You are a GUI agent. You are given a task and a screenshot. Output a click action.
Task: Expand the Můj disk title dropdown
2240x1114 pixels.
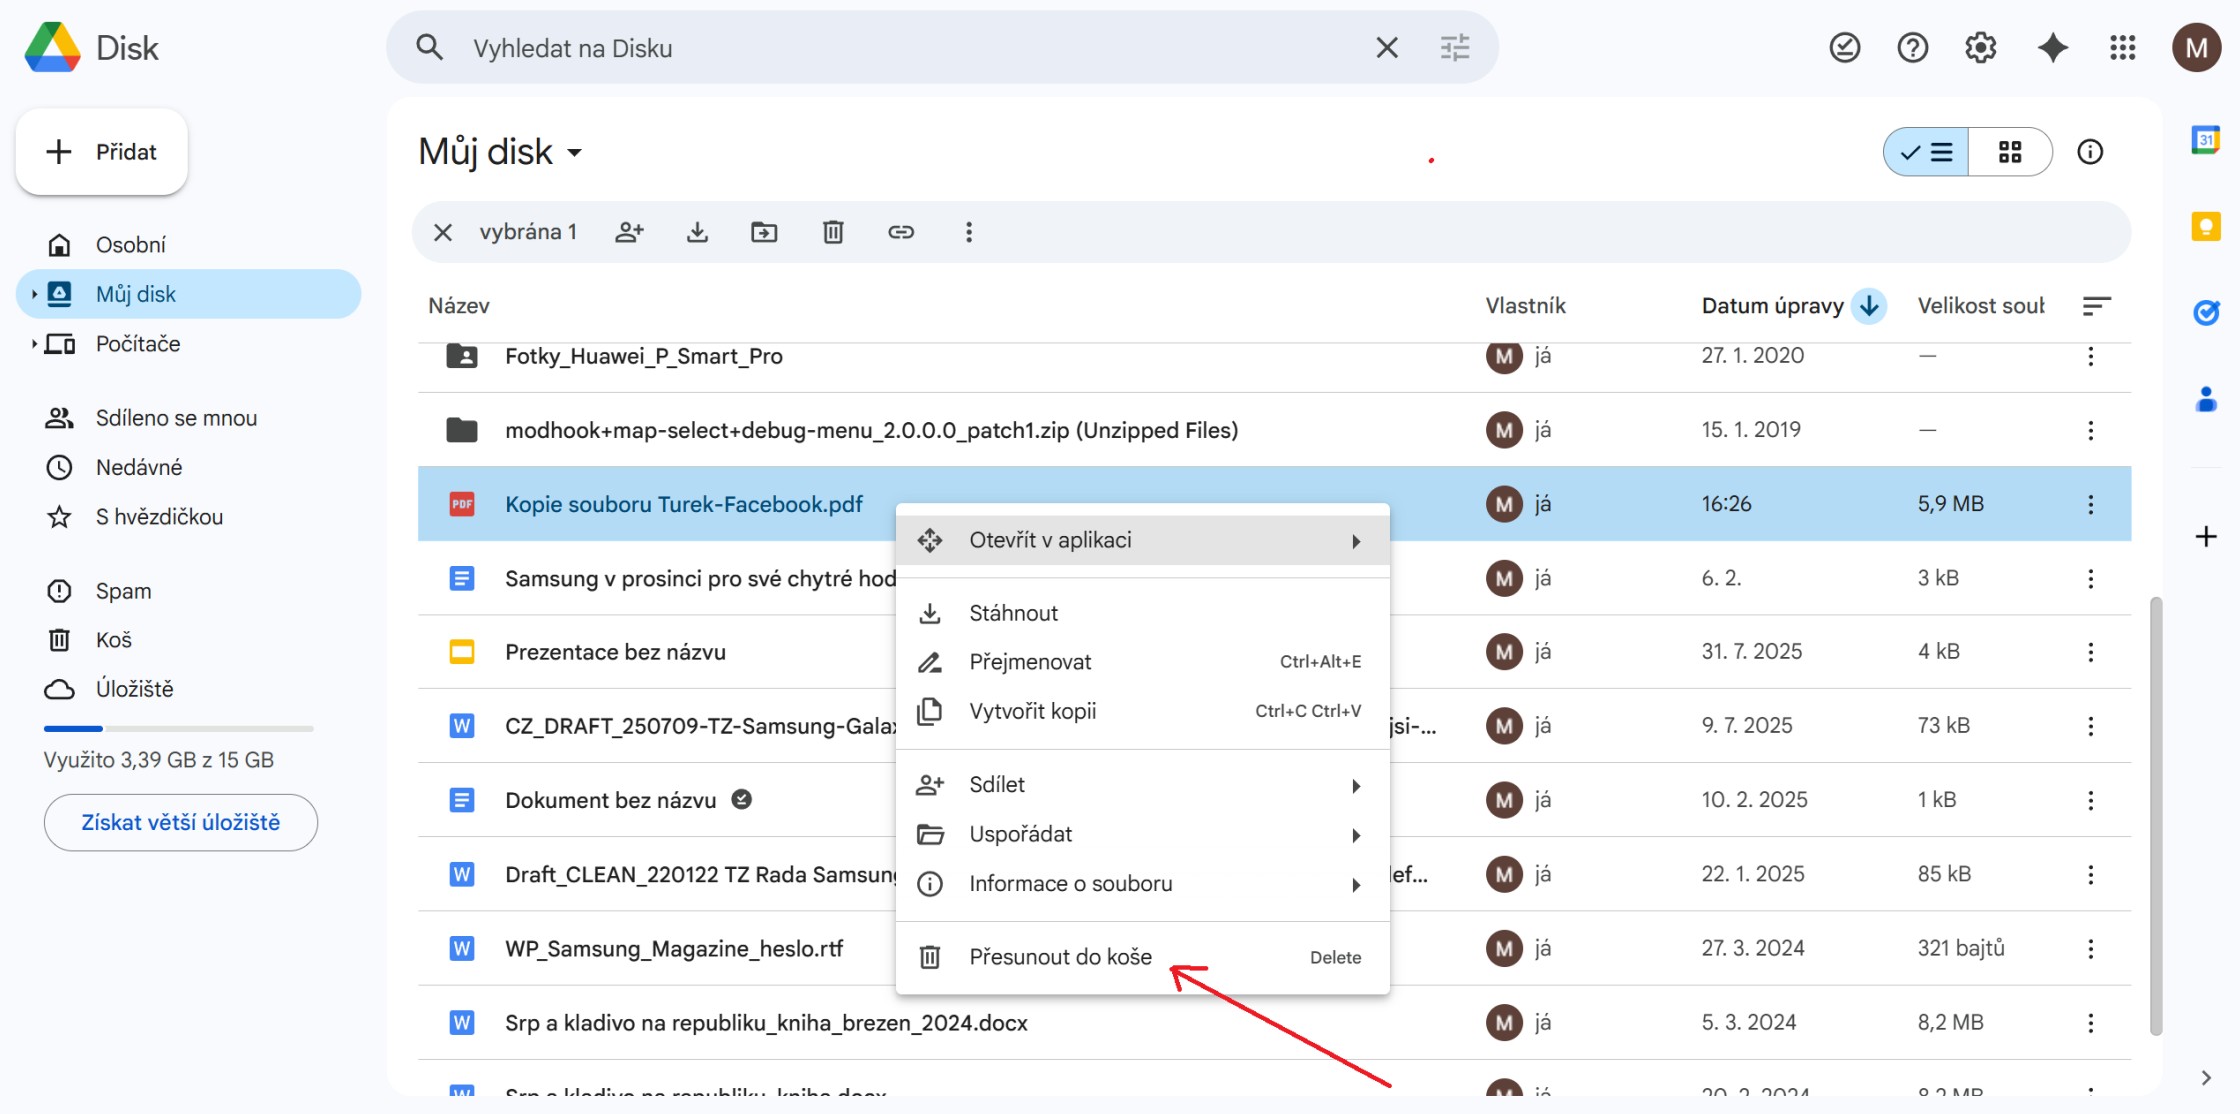pyautogui.click(x=575, y=153)
